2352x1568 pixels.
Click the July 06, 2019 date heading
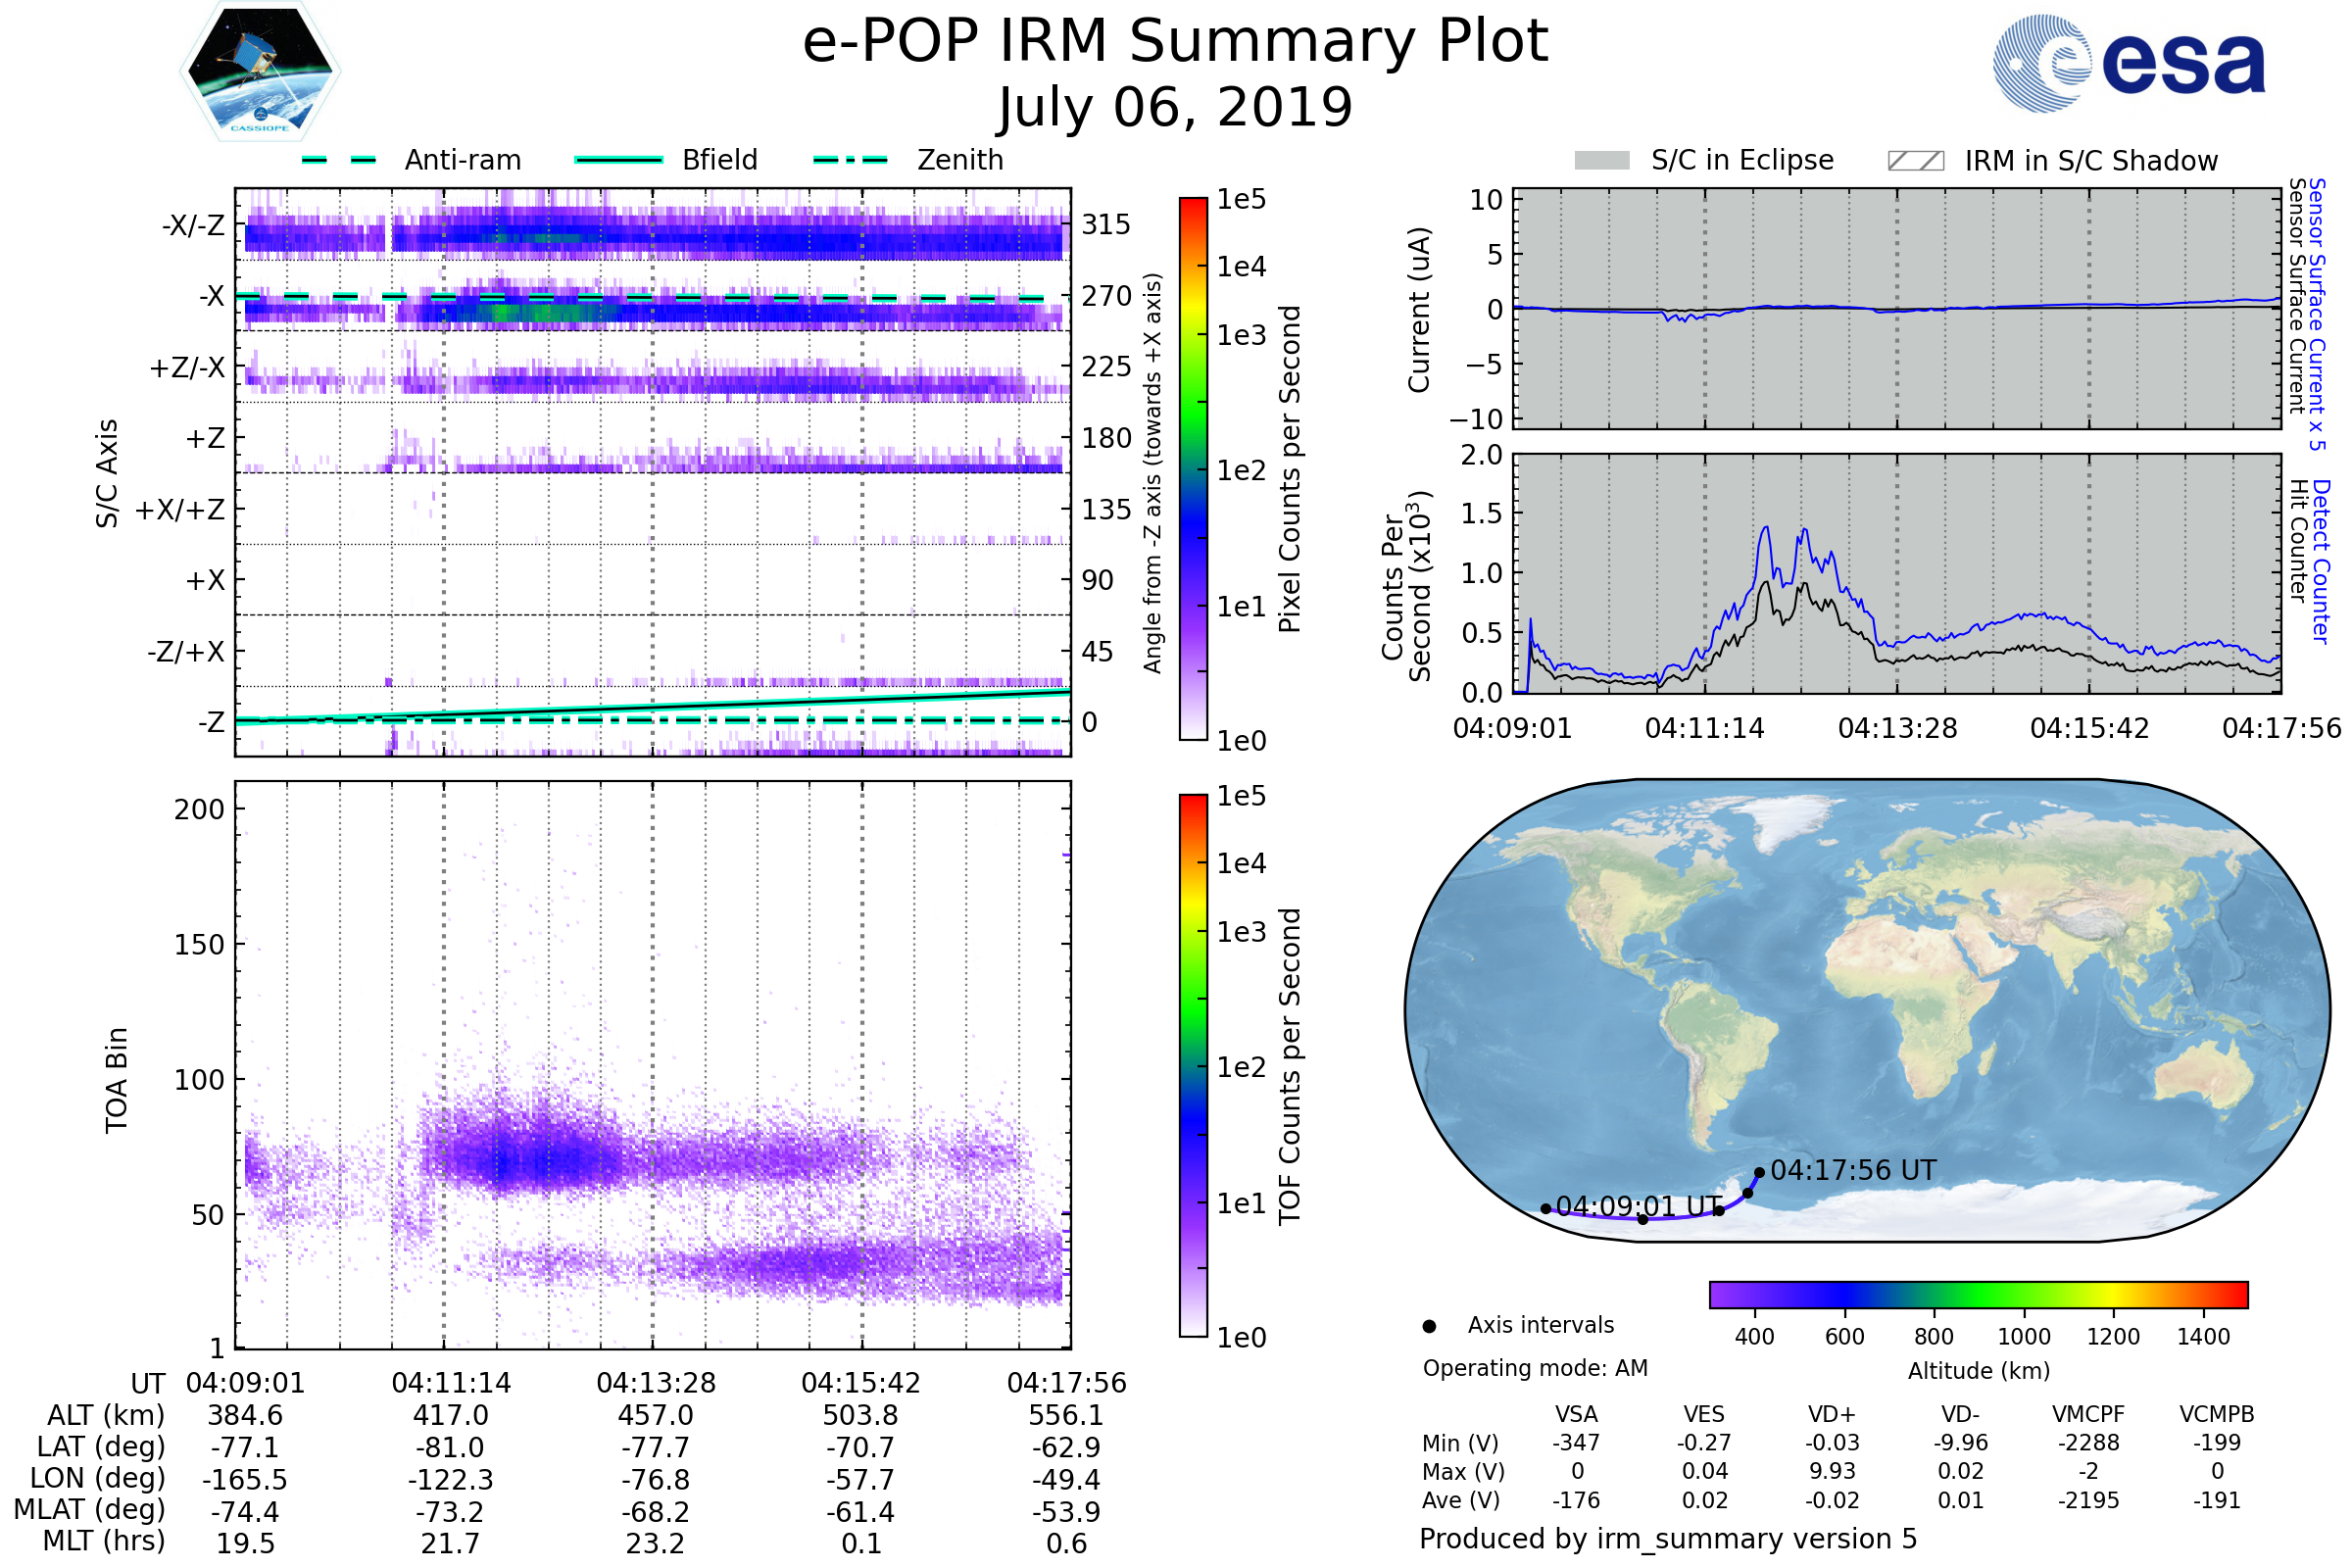point(1175,108)
